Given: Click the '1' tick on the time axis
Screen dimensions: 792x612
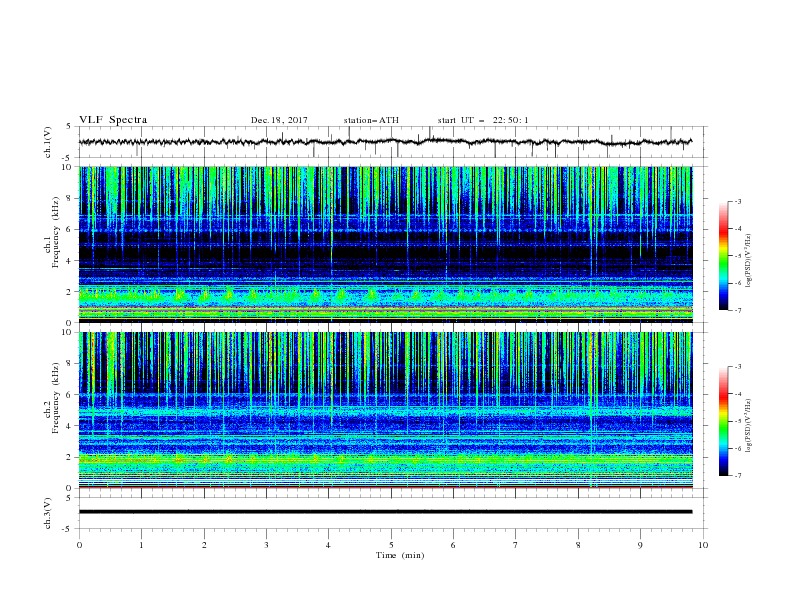Looking at the screenshot, I should click(141, 545).
